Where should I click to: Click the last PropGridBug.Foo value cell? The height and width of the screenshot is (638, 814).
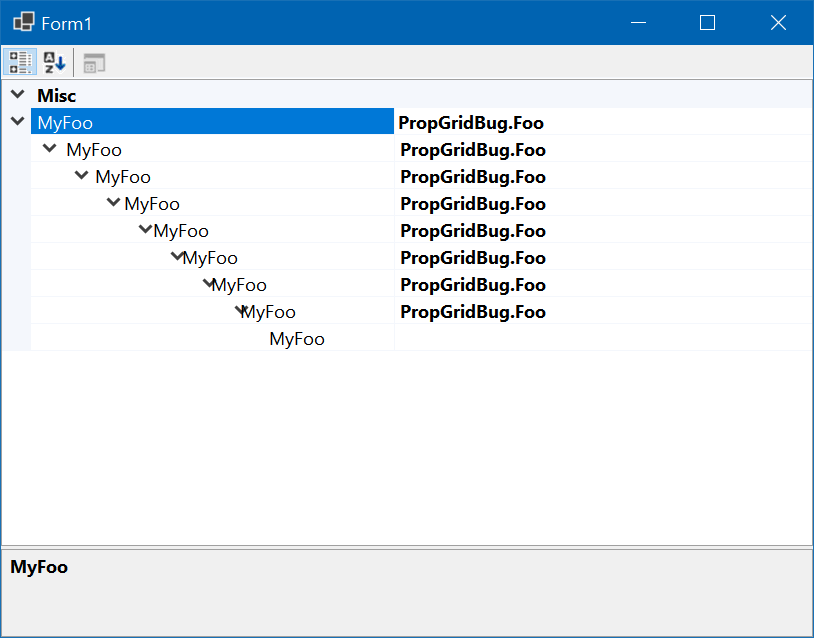(470, 311)
